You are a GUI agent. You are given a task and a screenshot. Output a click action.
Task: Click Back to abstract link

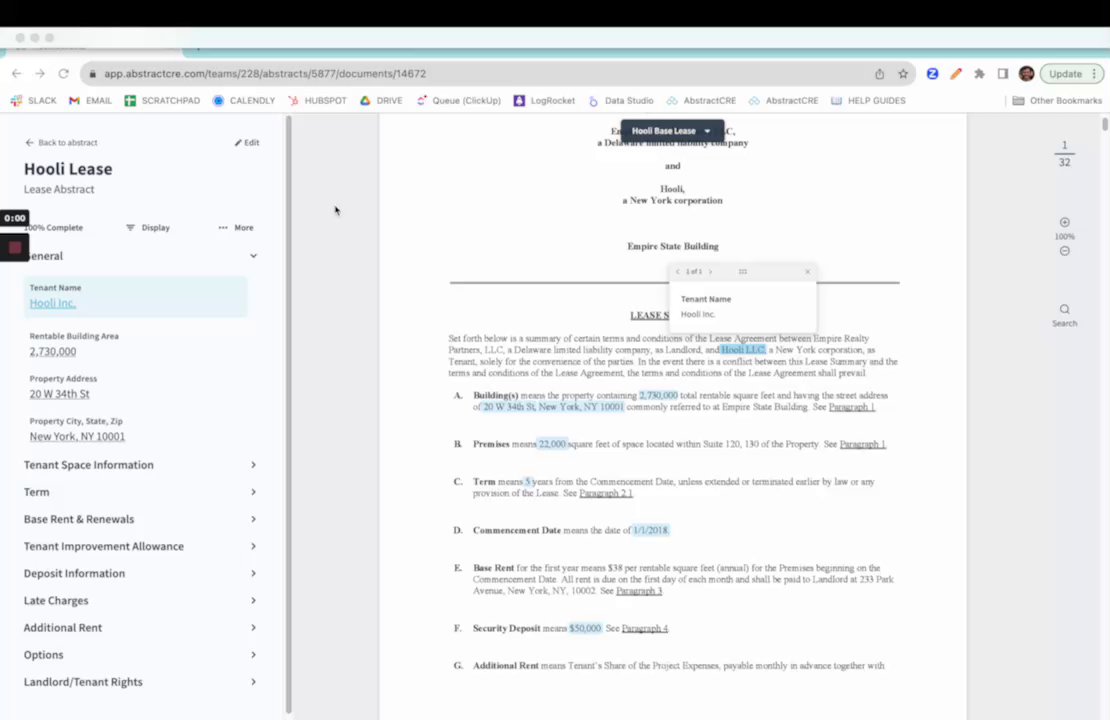61,142
